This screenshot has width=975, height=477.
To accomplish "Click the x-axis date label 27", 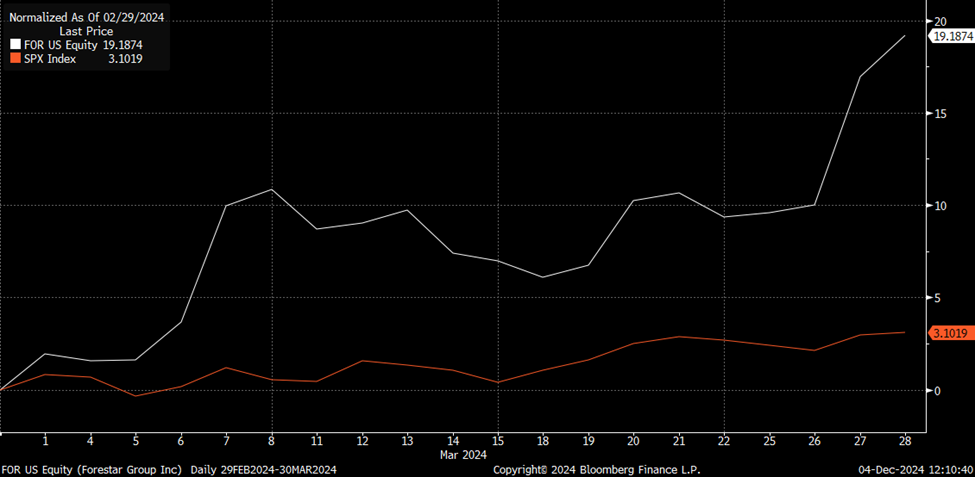I will [859, 440].
